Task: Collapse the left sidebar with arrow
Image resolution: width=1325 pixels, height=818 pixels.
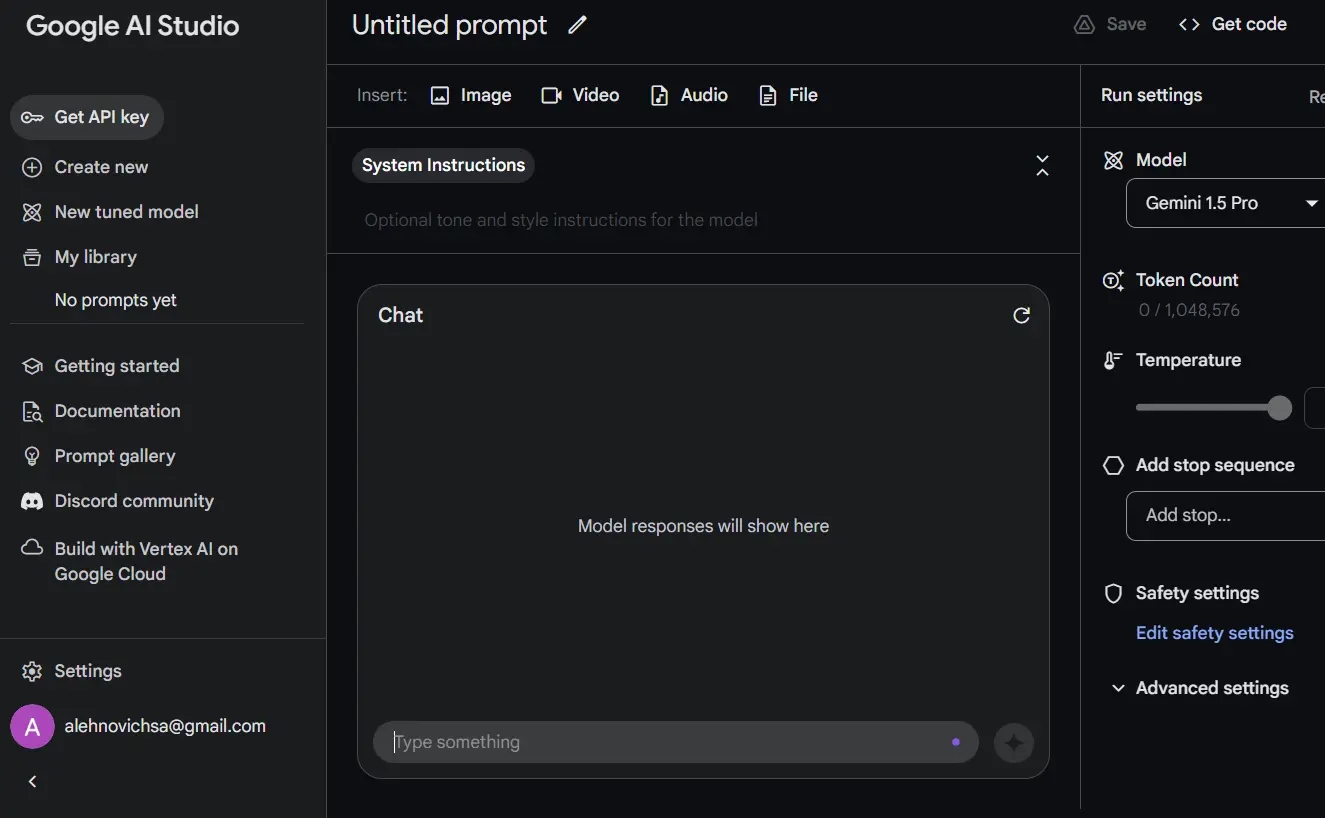Action: click(x=32, y=782)
